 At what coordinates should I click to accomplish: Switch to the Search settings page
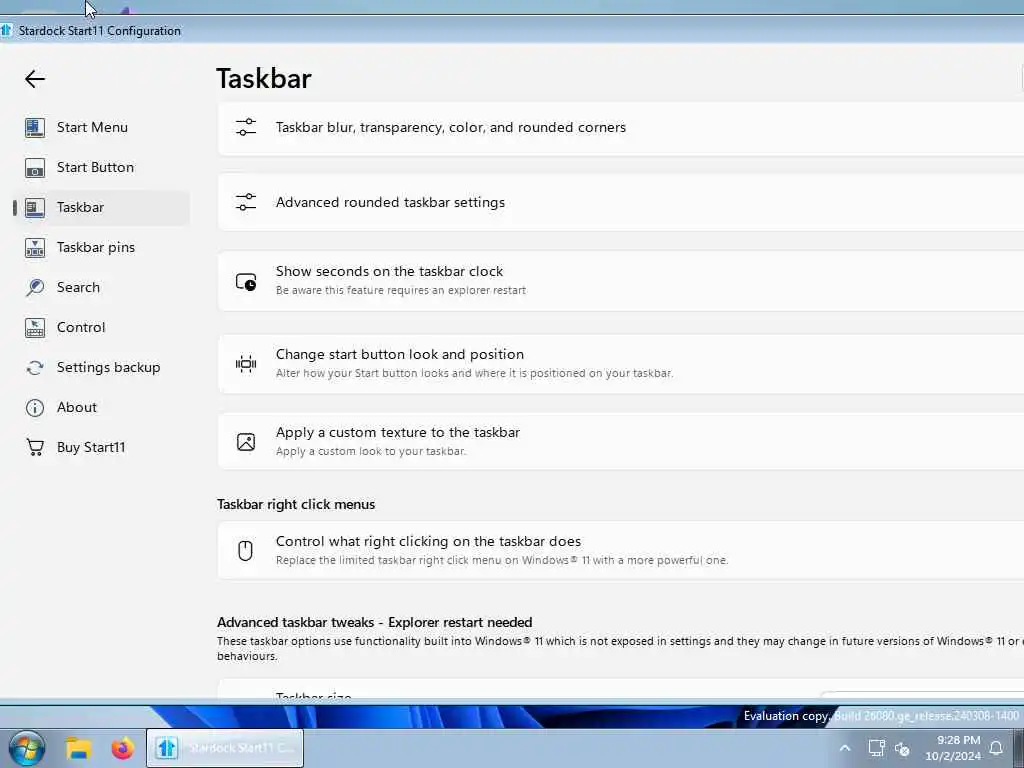pos(101,287)
